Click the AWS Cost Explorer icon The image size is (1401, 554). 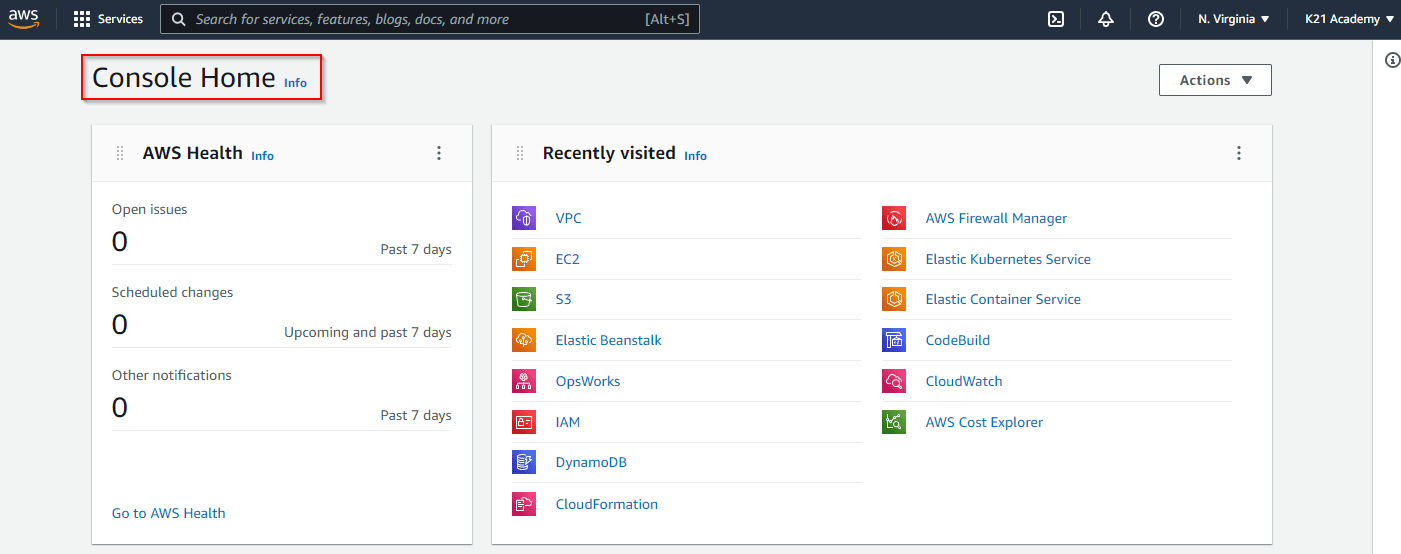[894, 422]
